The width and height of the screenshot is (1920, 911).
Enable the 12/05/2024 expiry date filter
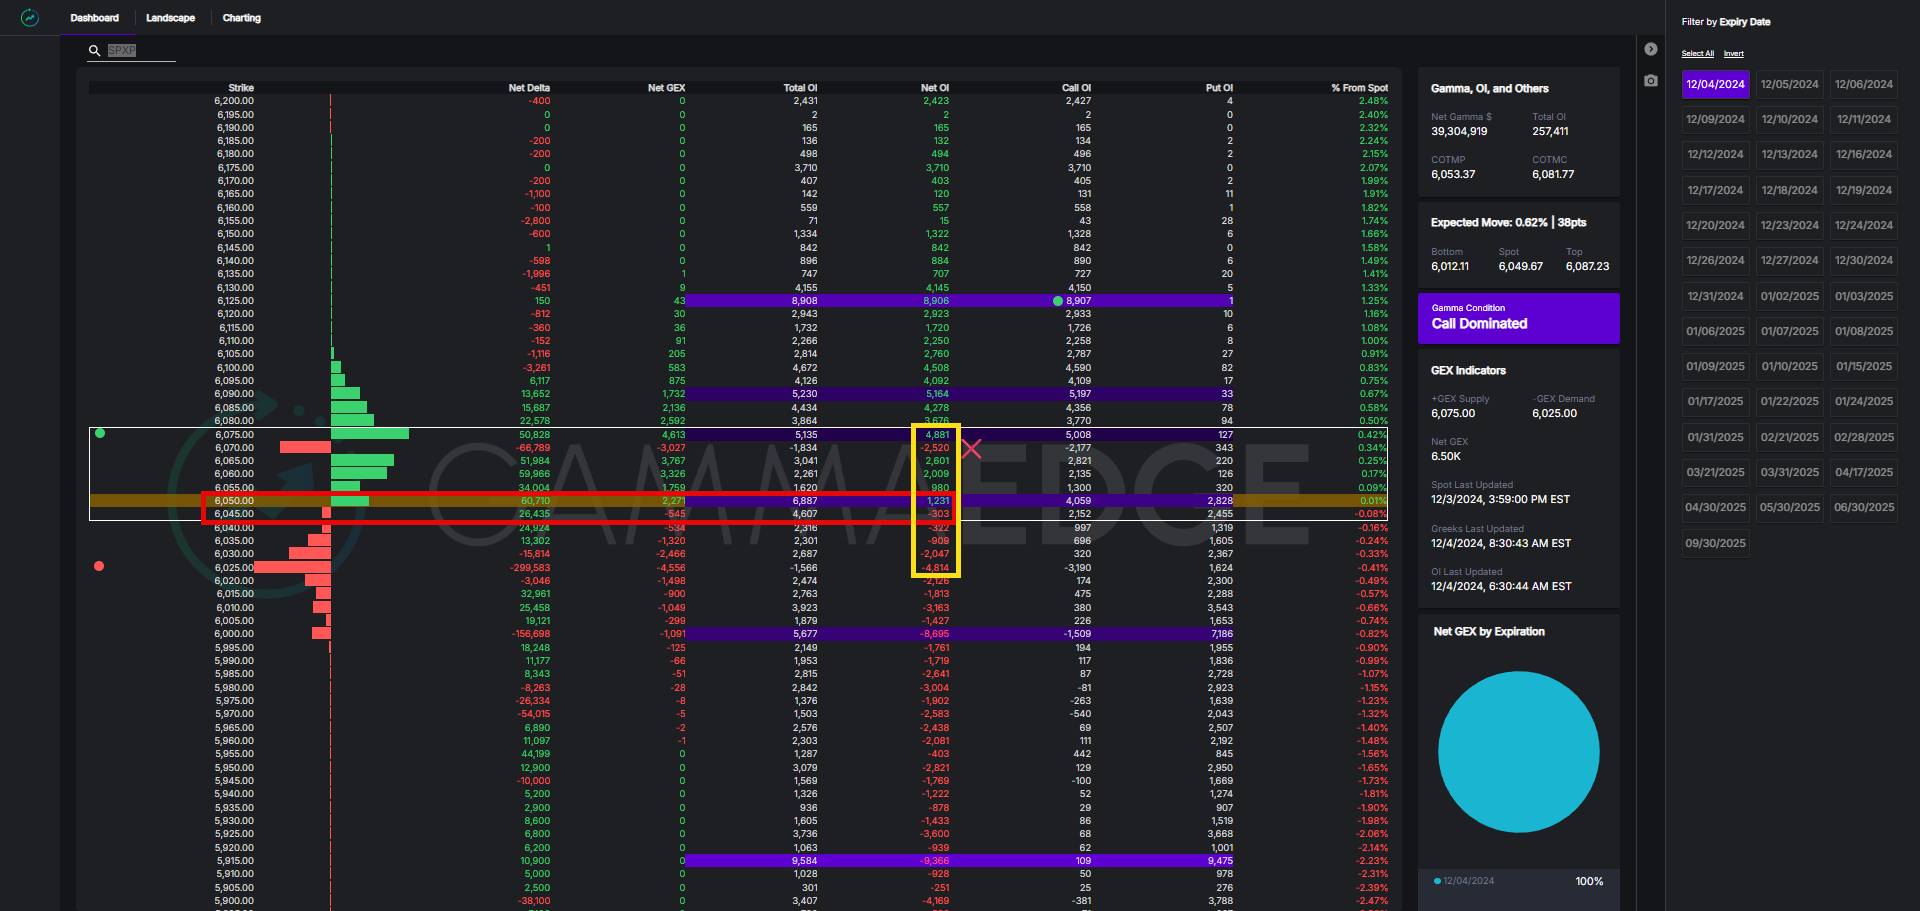coord(1789,85)
